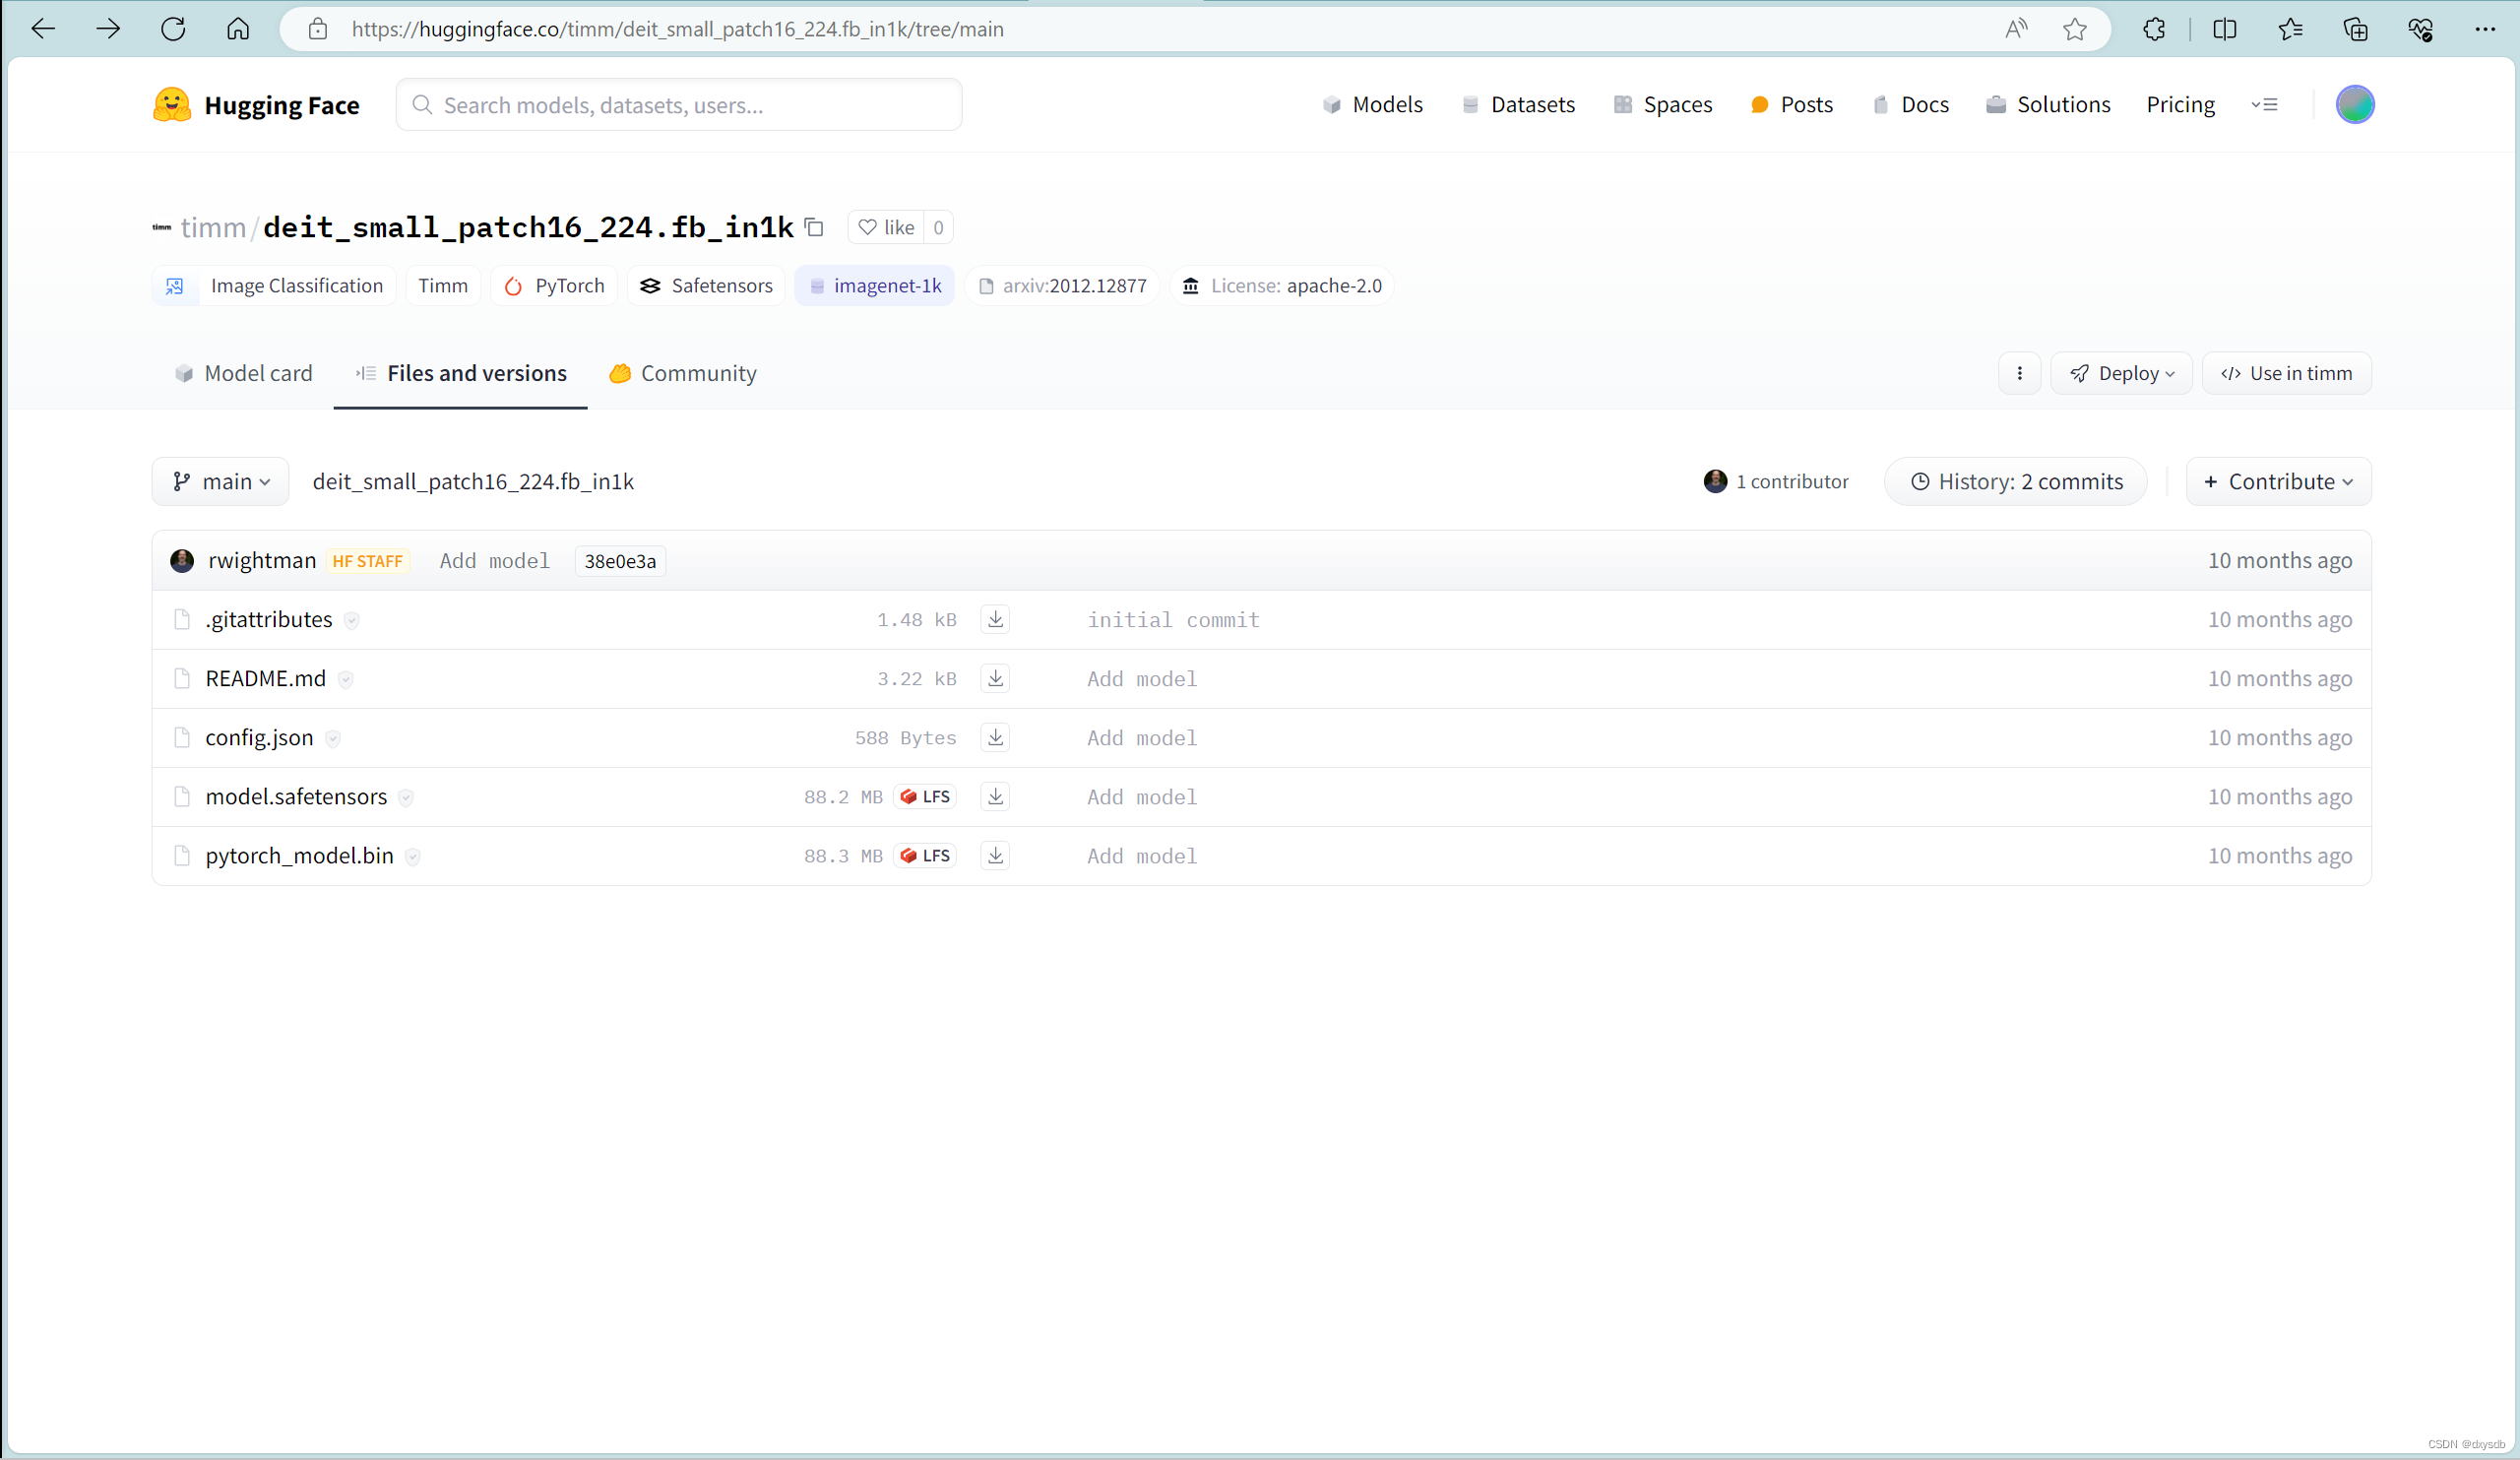Image resolution: width=2520 pixels, height=1460 pixels.
Task: Open Solutions in the top navigation
Action: (x=2048, y=104)
